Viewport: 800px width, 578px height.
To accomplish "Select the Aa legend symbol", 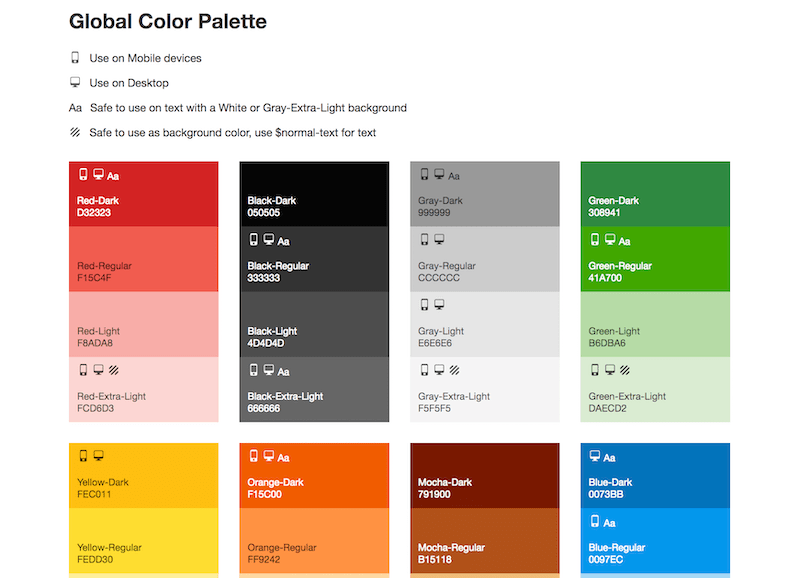I will (75, 107).
